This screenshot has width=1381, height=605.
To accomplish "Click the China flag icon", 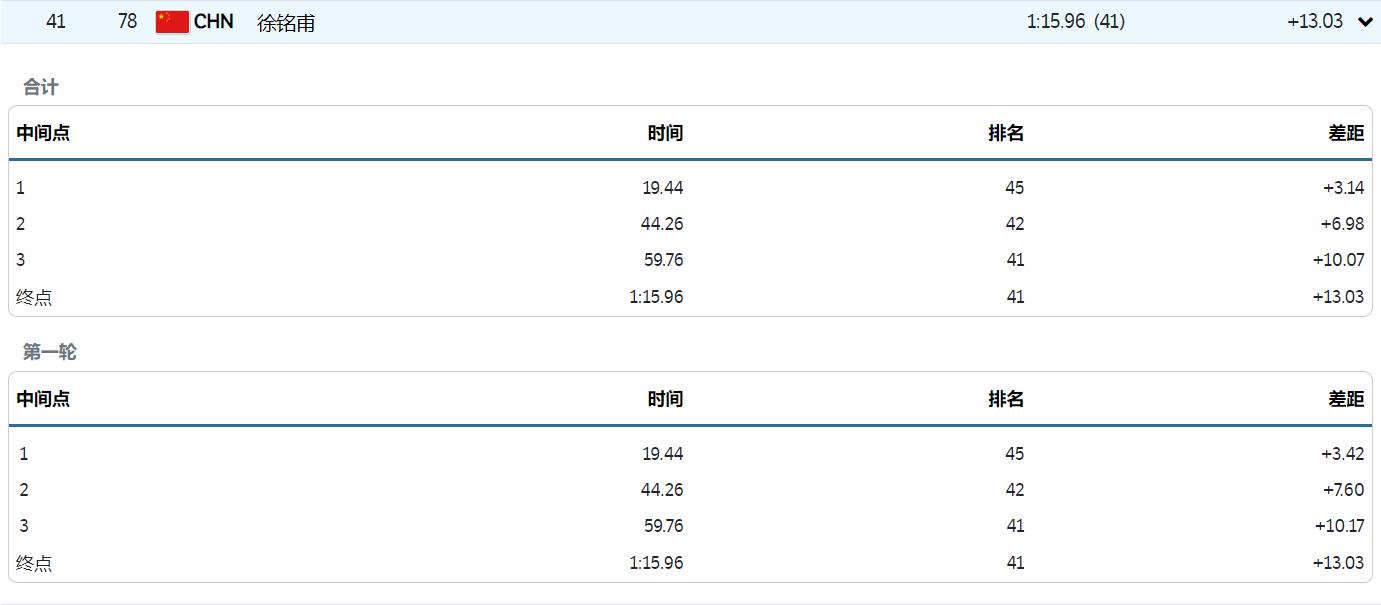I will 172,21.
